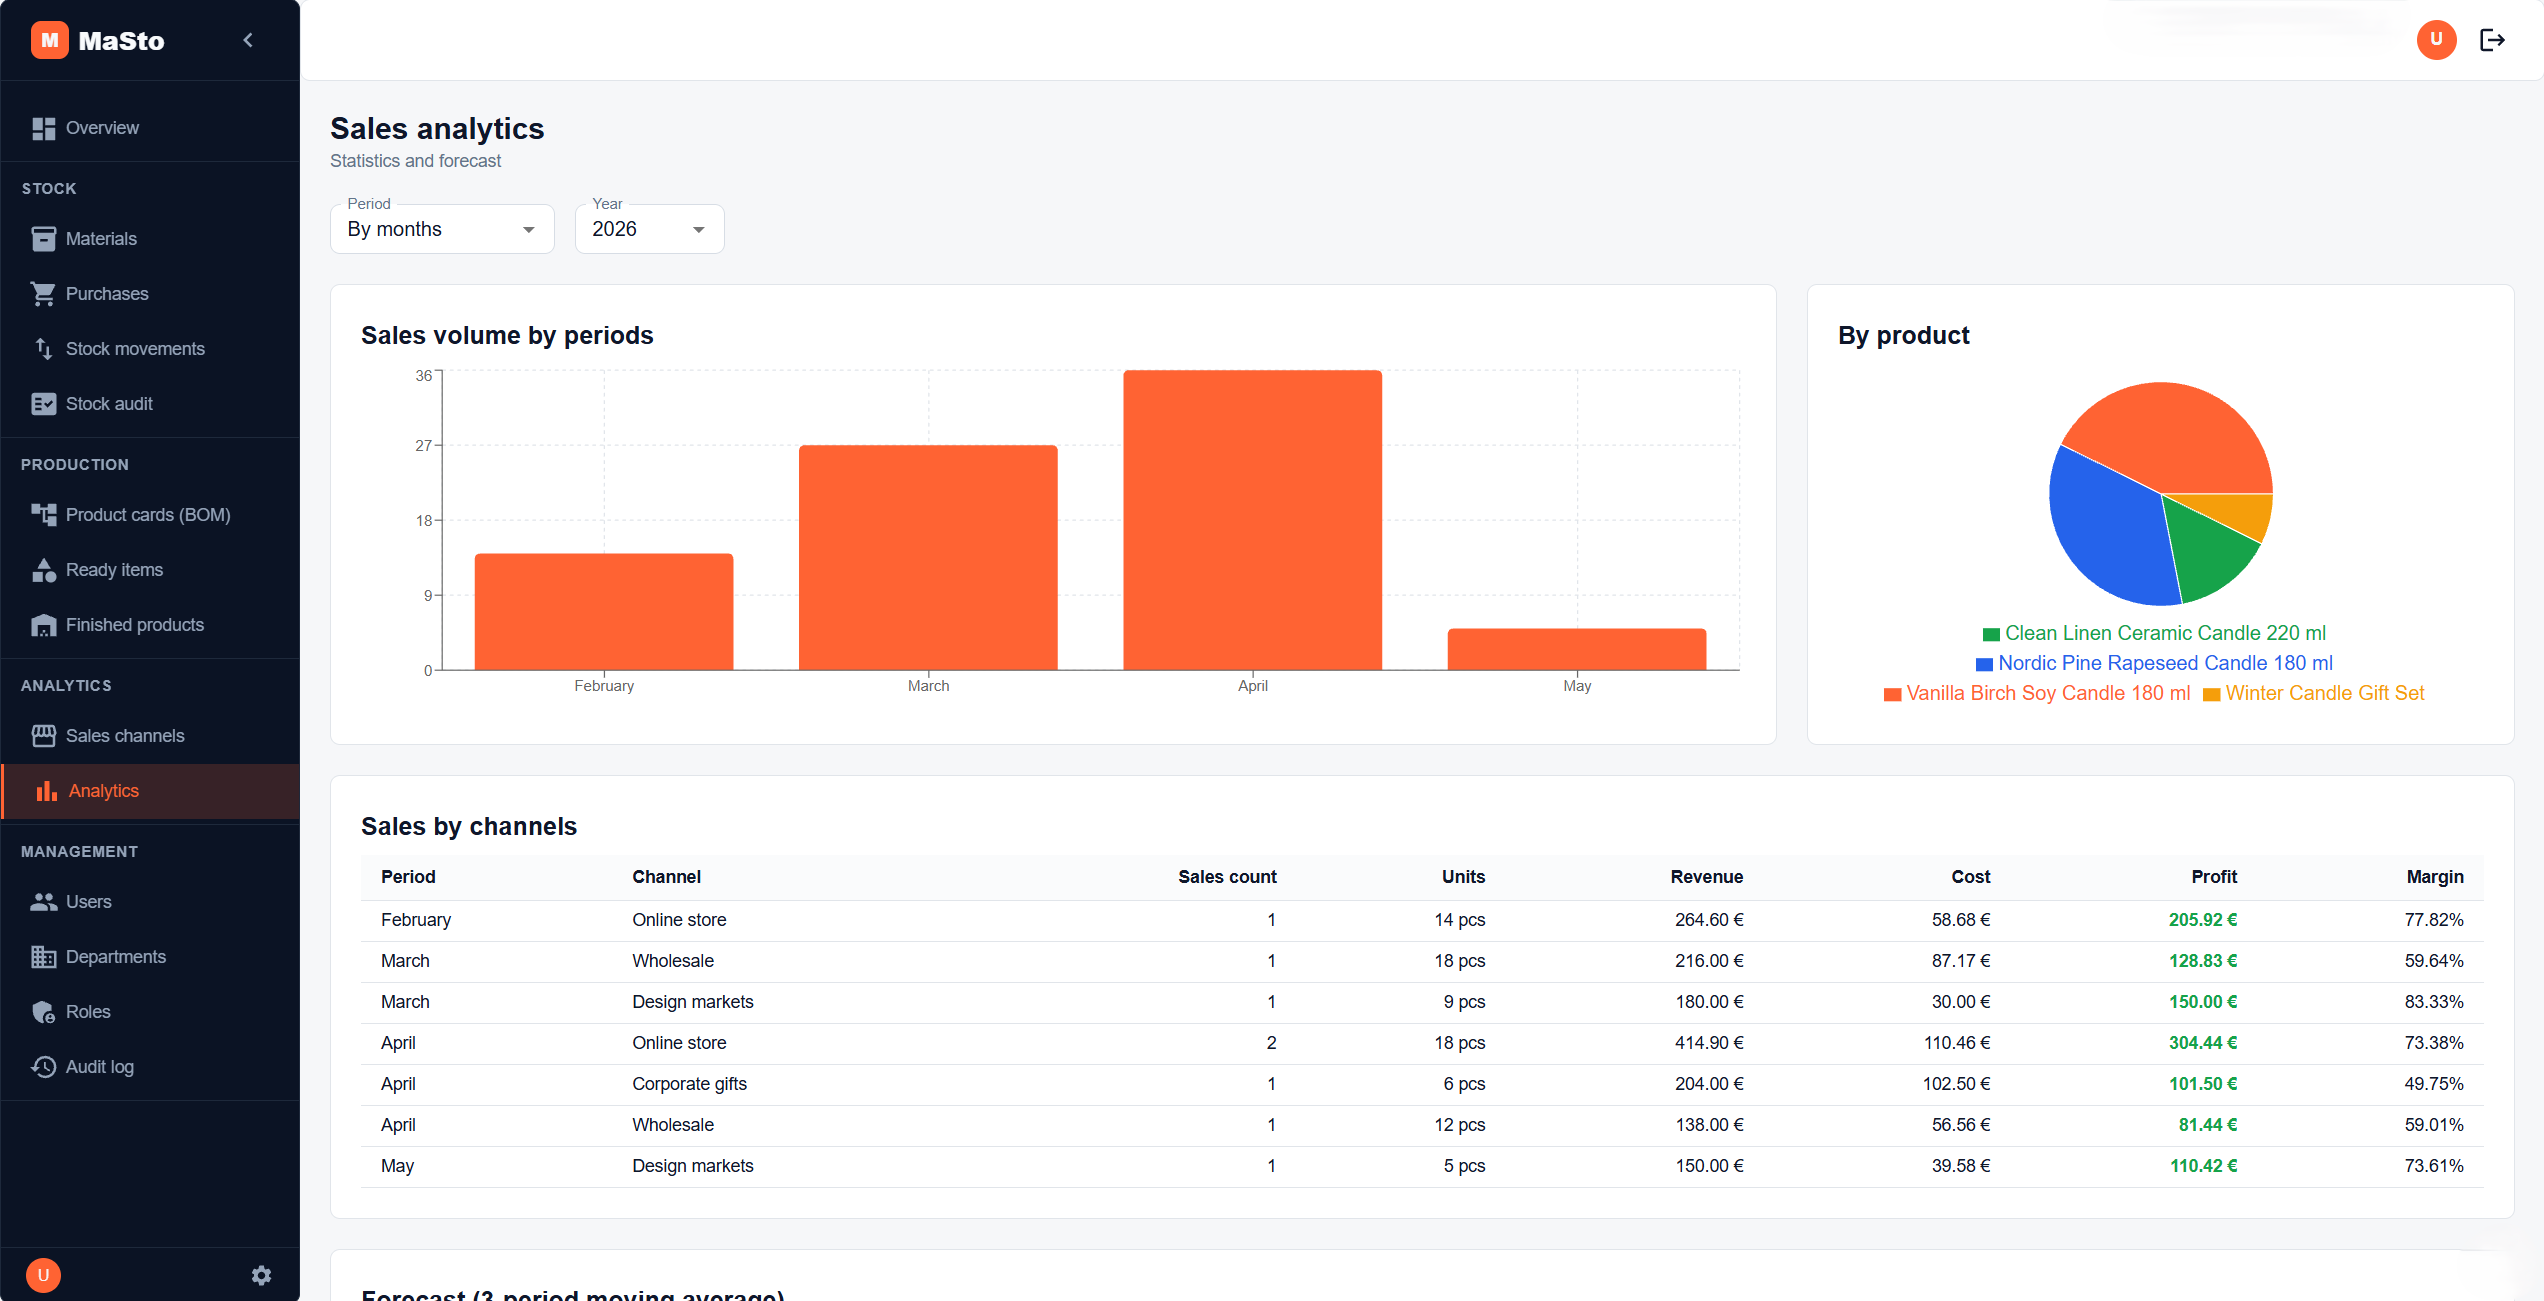Screen dimensions: 2544x1301
Task: Click profit value 205.92 €
Action: [x=2202, y=920]
